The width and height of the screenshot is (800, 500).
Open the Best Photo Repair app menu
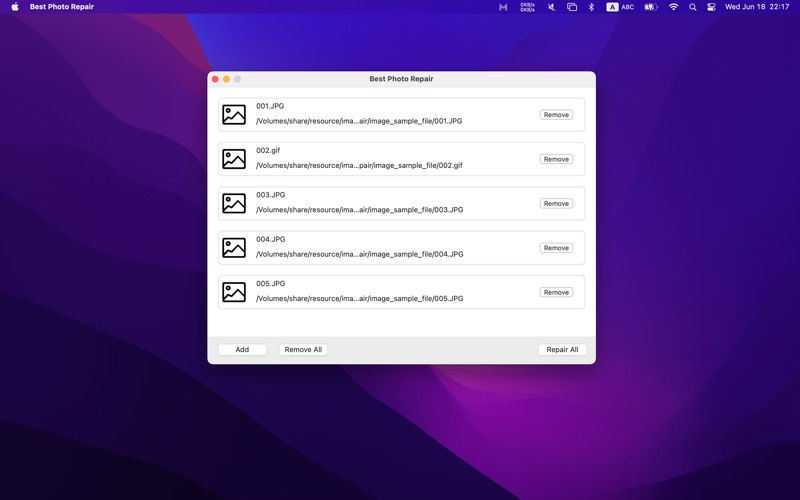[x=62, y=7]
